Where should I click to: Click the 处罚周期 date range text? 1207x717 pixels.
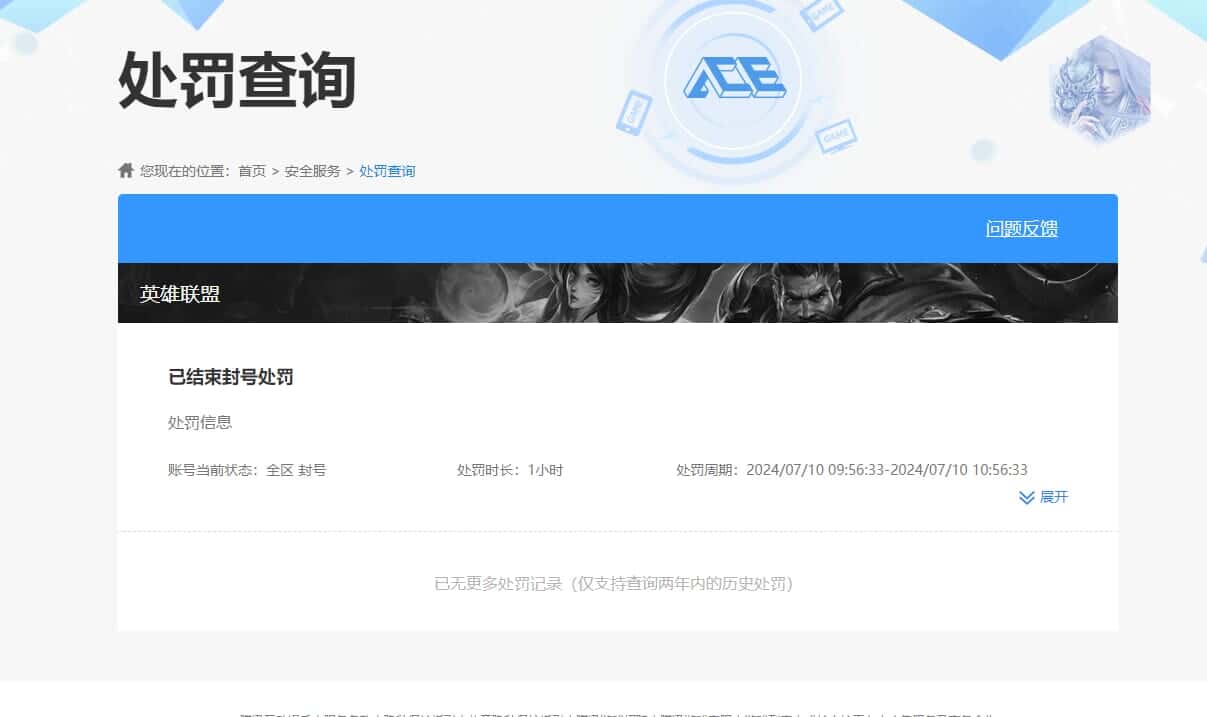(852, 470)
